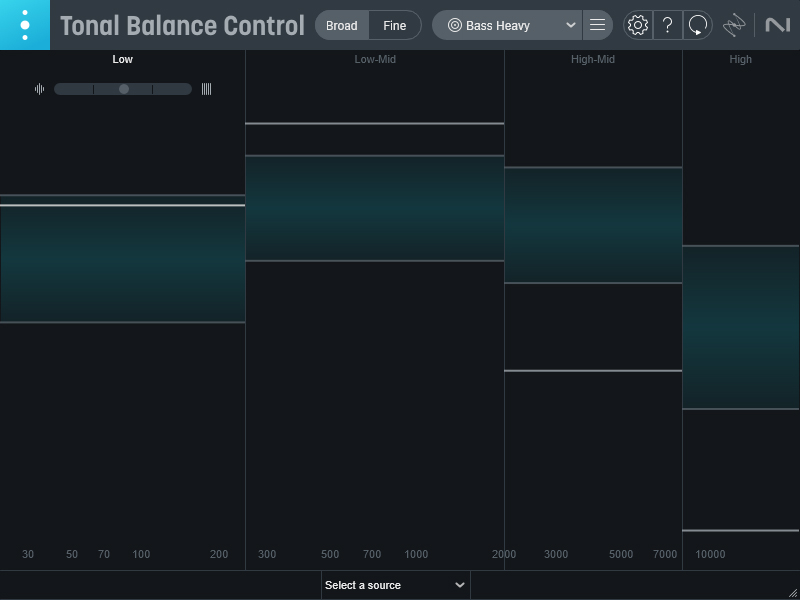The width and height of the screenshot is (800, 600).
Task: Select the Low band label
Action: click(122, 59)
